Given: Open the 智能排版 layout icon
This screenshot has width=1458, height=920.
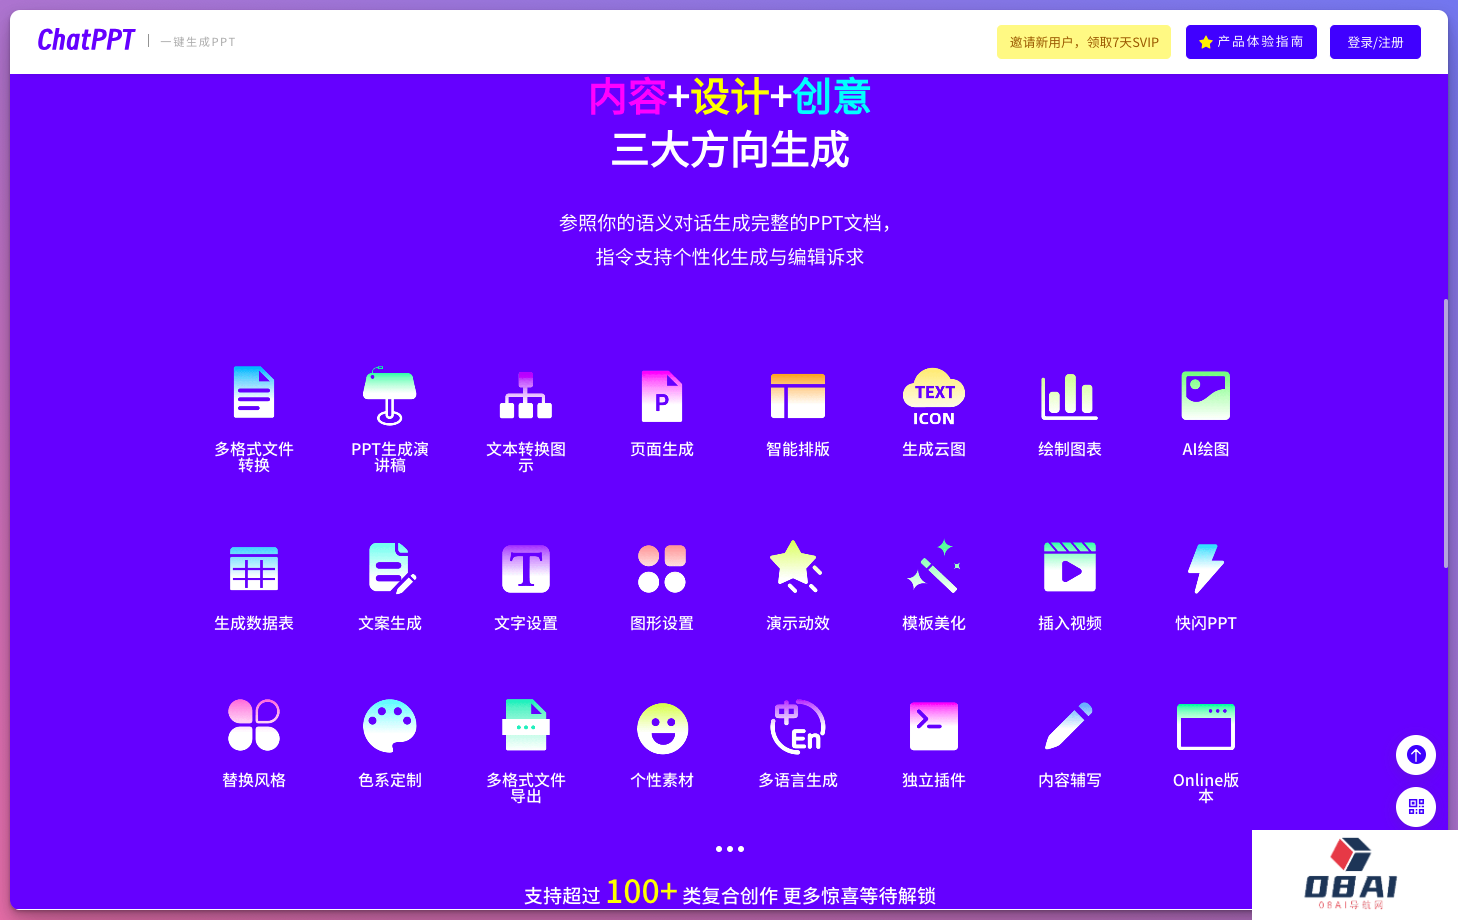Looking at the screenshot, I should pos(798,396).
